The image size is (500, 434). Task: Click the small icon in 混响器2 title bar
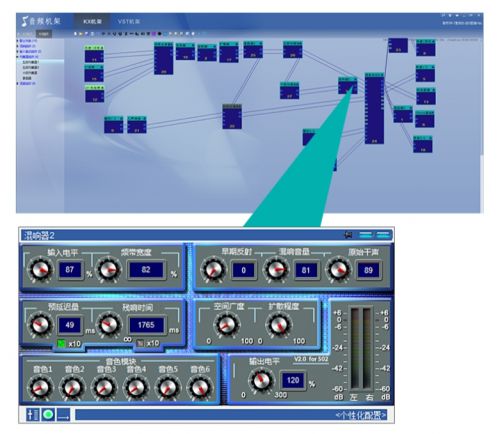pos(348,235)
